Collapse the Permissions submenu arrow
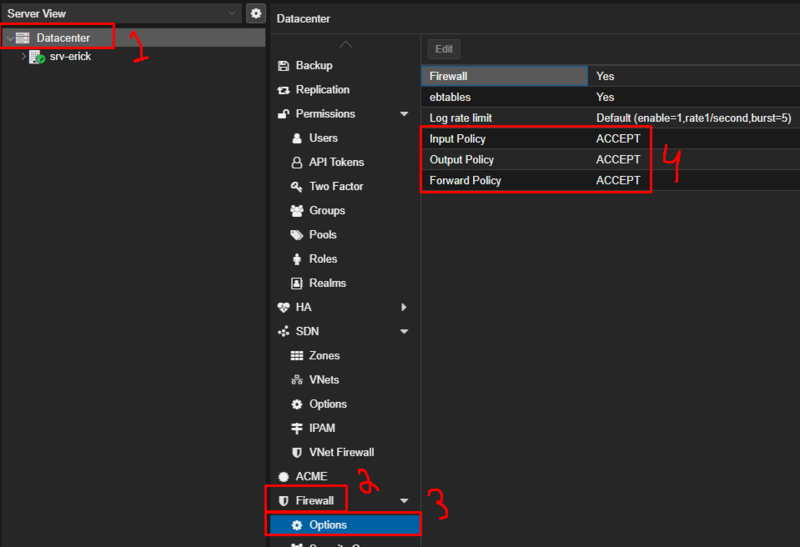800x547 pixels. pyautogui.click(x=404, y=114)
